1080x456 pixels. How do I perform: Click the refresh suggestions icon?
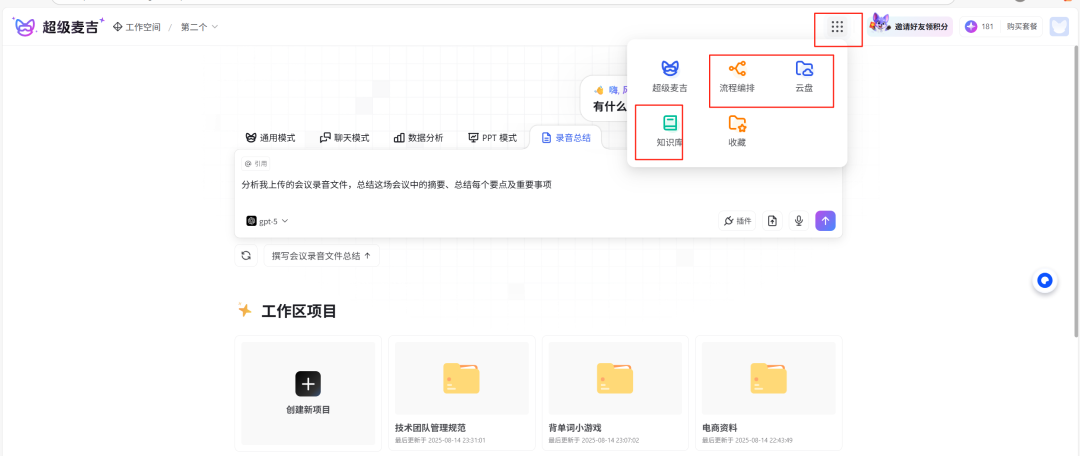pyautogui.click(x=246, y=256)
